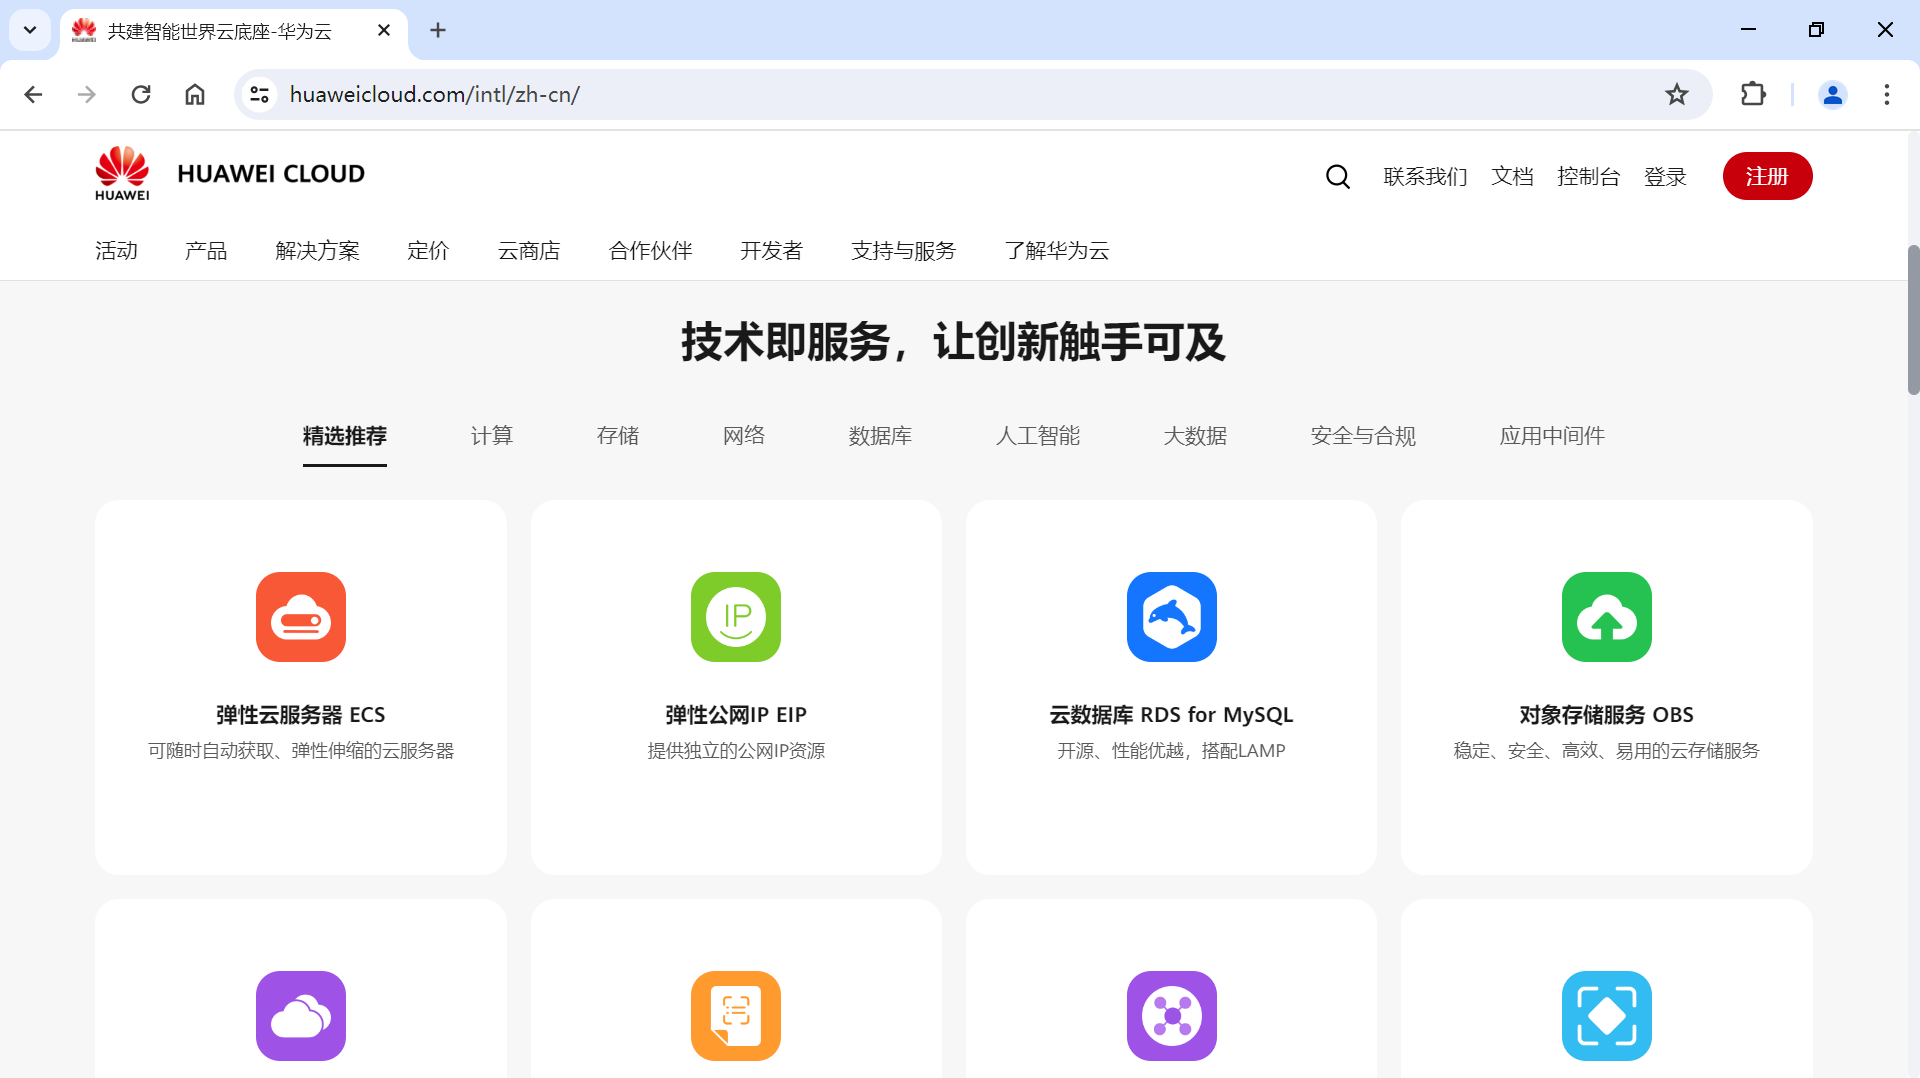Open the 产品 navigation menu
Image resolution: width=1920 pixels, height=1078 pixels.
pyautogui.click(x=206, y=251)
